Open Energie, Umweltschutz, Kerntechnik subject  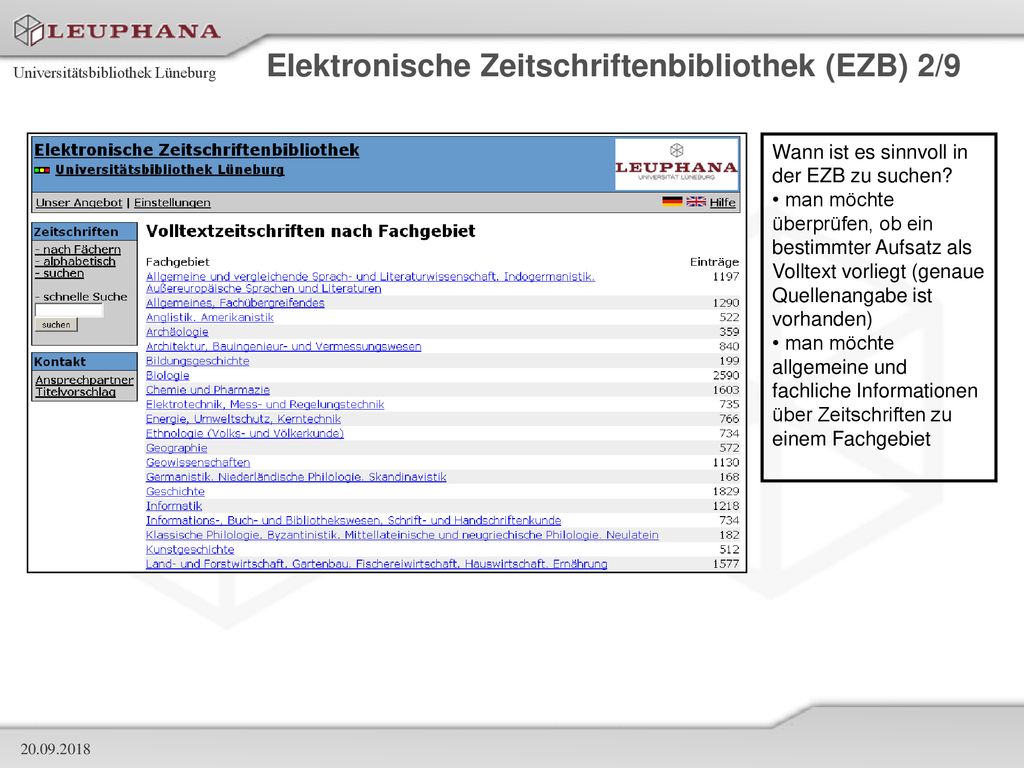pos(243,419)
